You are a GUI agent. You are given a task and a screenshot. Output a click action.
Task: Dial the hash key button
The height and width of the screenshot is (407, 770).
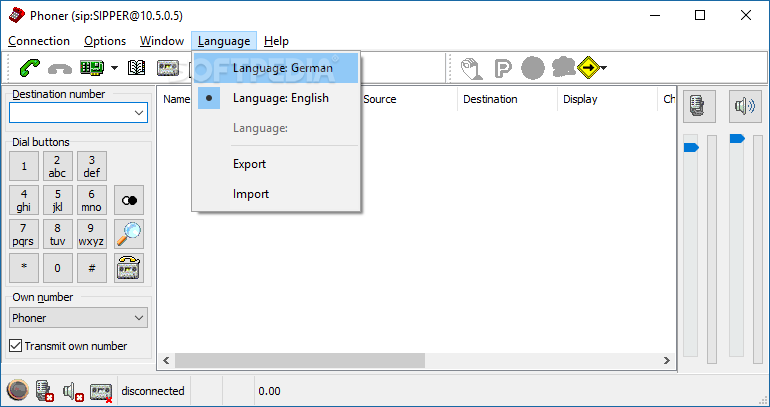point(91,268)
